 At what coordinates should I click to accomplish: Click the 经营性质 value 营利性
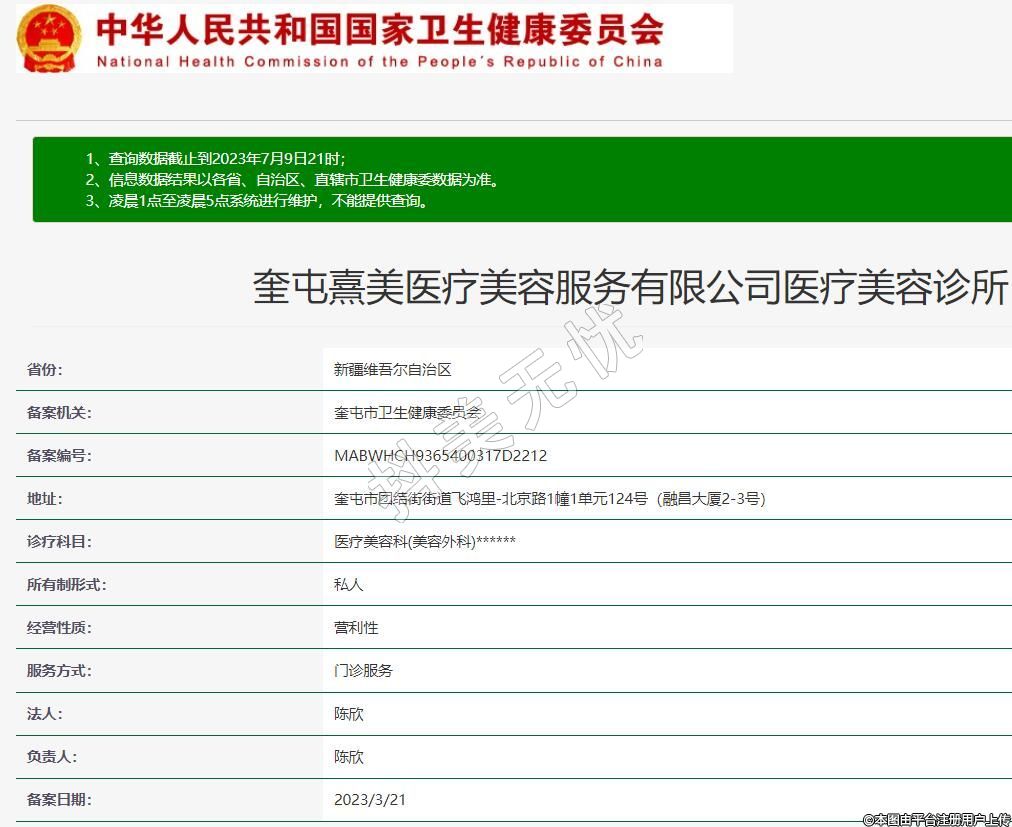356,627
